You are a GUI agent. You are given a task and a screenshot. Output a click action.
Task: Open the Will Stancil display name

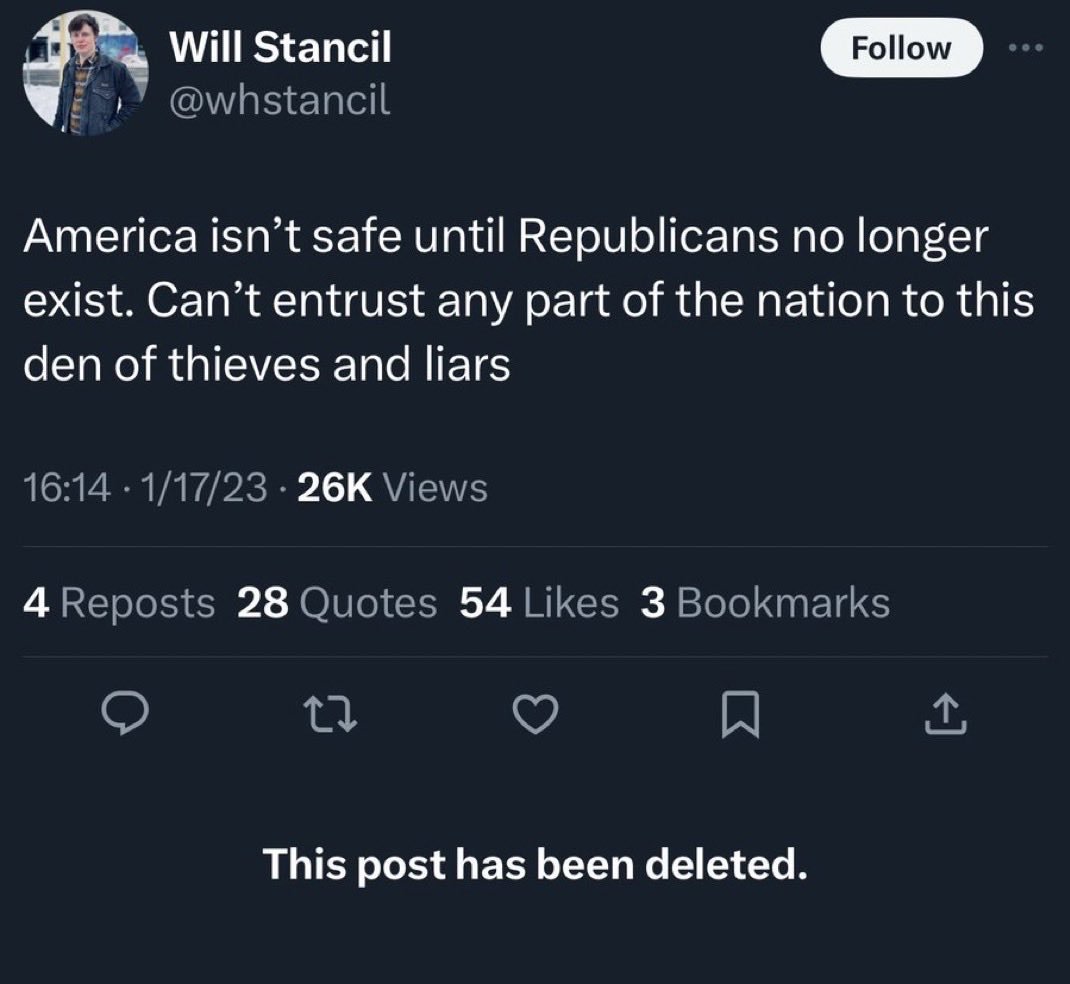pyautogui.click(x=280, y=47)
